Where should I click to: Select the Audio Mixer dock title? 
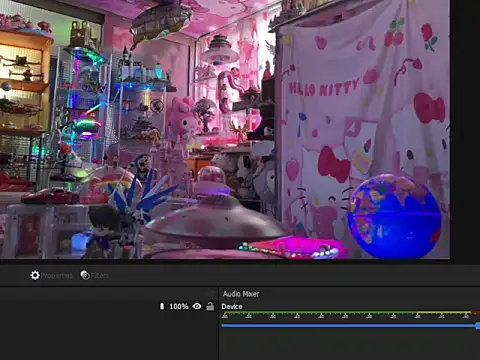[241, 294]
